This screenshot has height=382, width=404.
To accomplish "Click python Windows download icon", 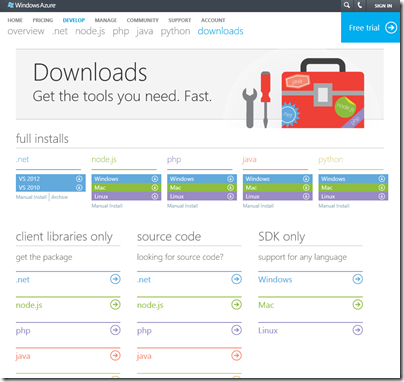I will tap(382, 179).
